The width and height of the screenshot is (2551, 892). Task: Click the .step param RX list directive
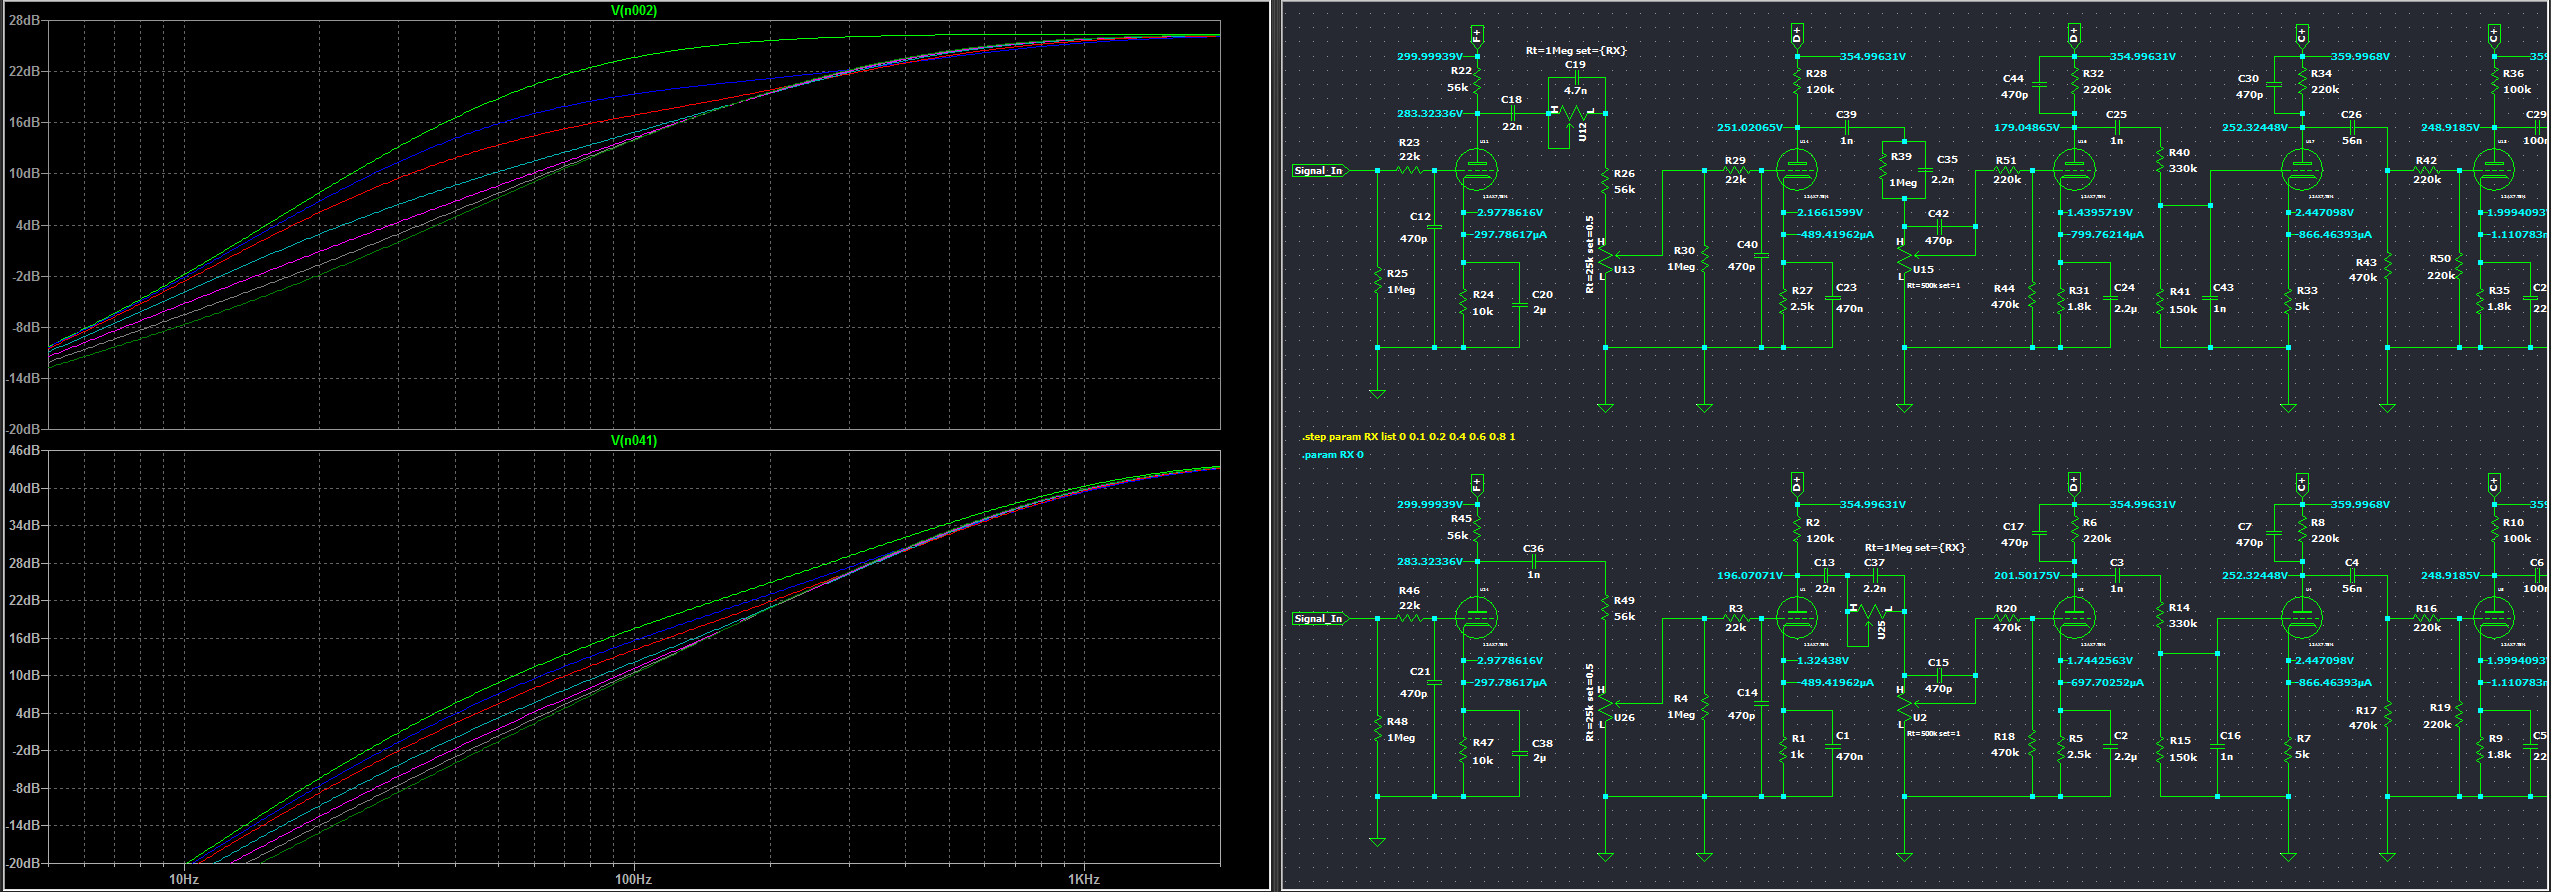1408,437
